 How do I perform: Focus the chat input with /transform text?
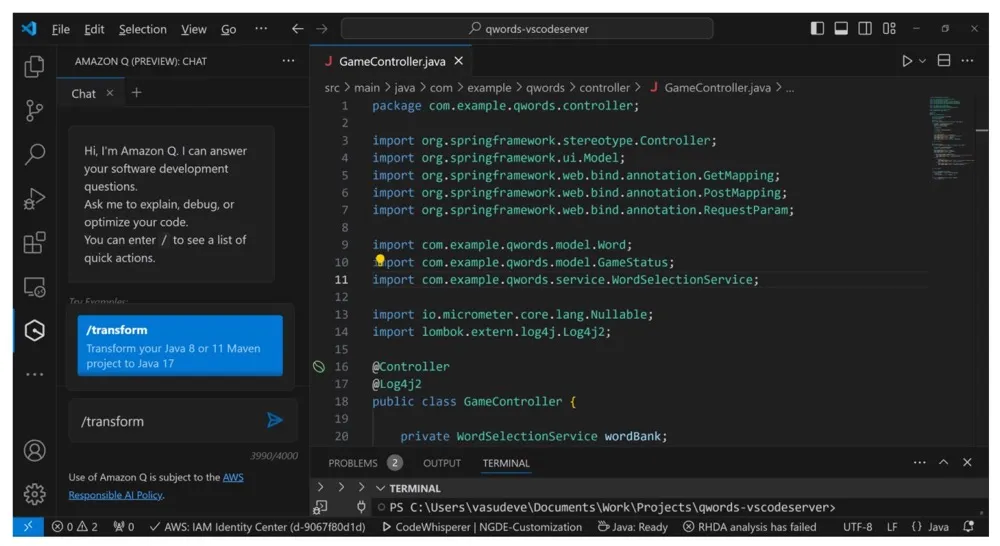[169, 421]
